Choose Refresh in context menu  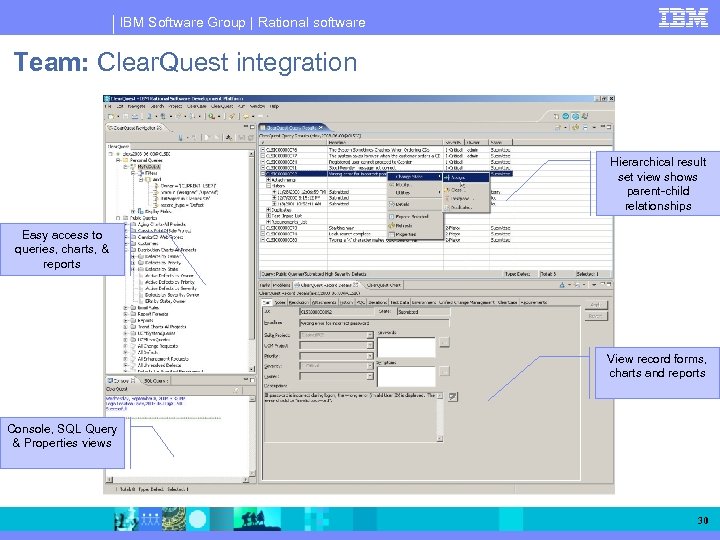(415, 225)
